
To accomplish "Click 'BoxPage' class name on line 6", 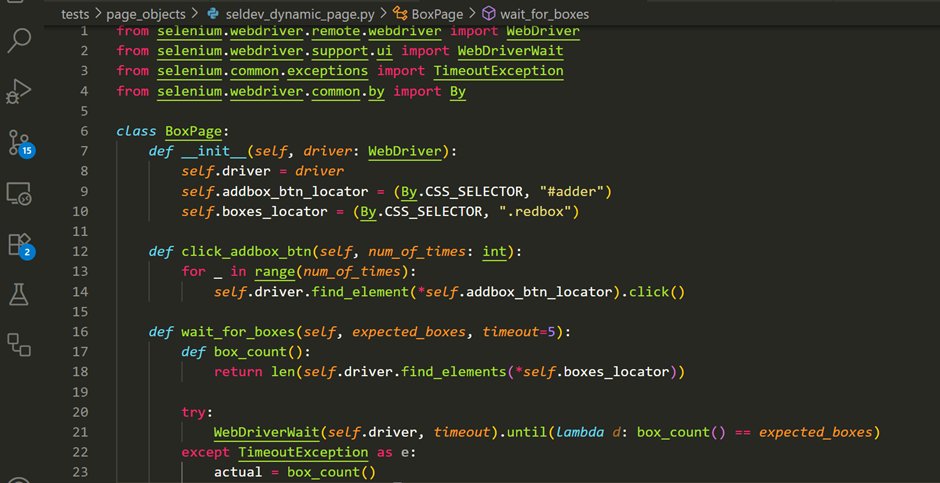I will [194, 131].
